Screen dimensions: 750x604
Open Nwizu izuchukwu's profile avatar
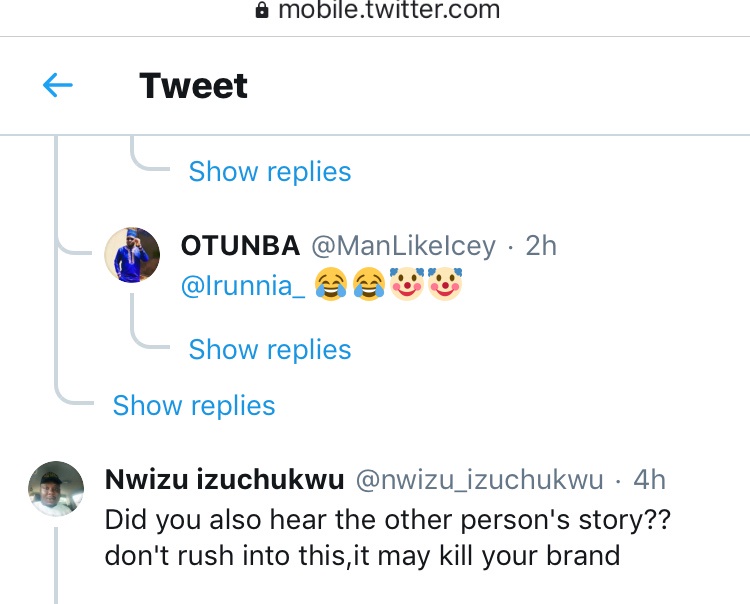coord(55,488)
